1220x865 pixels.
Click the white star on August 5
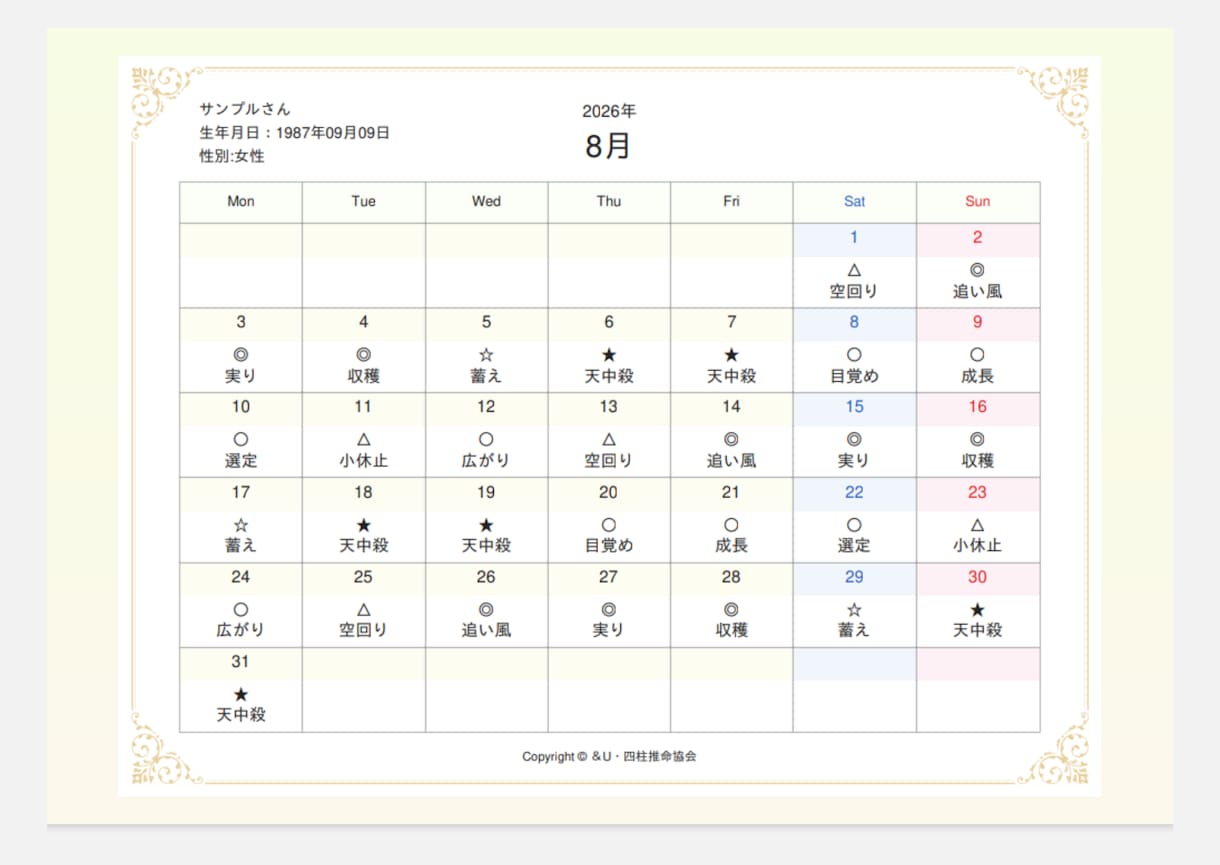[486, 355]
